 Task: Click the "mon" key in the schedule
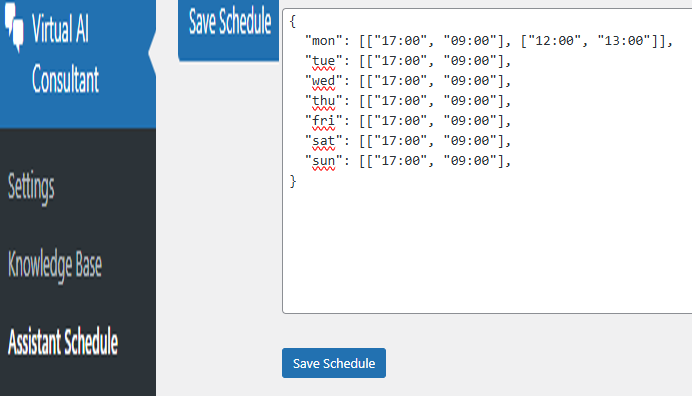point(323,41)
